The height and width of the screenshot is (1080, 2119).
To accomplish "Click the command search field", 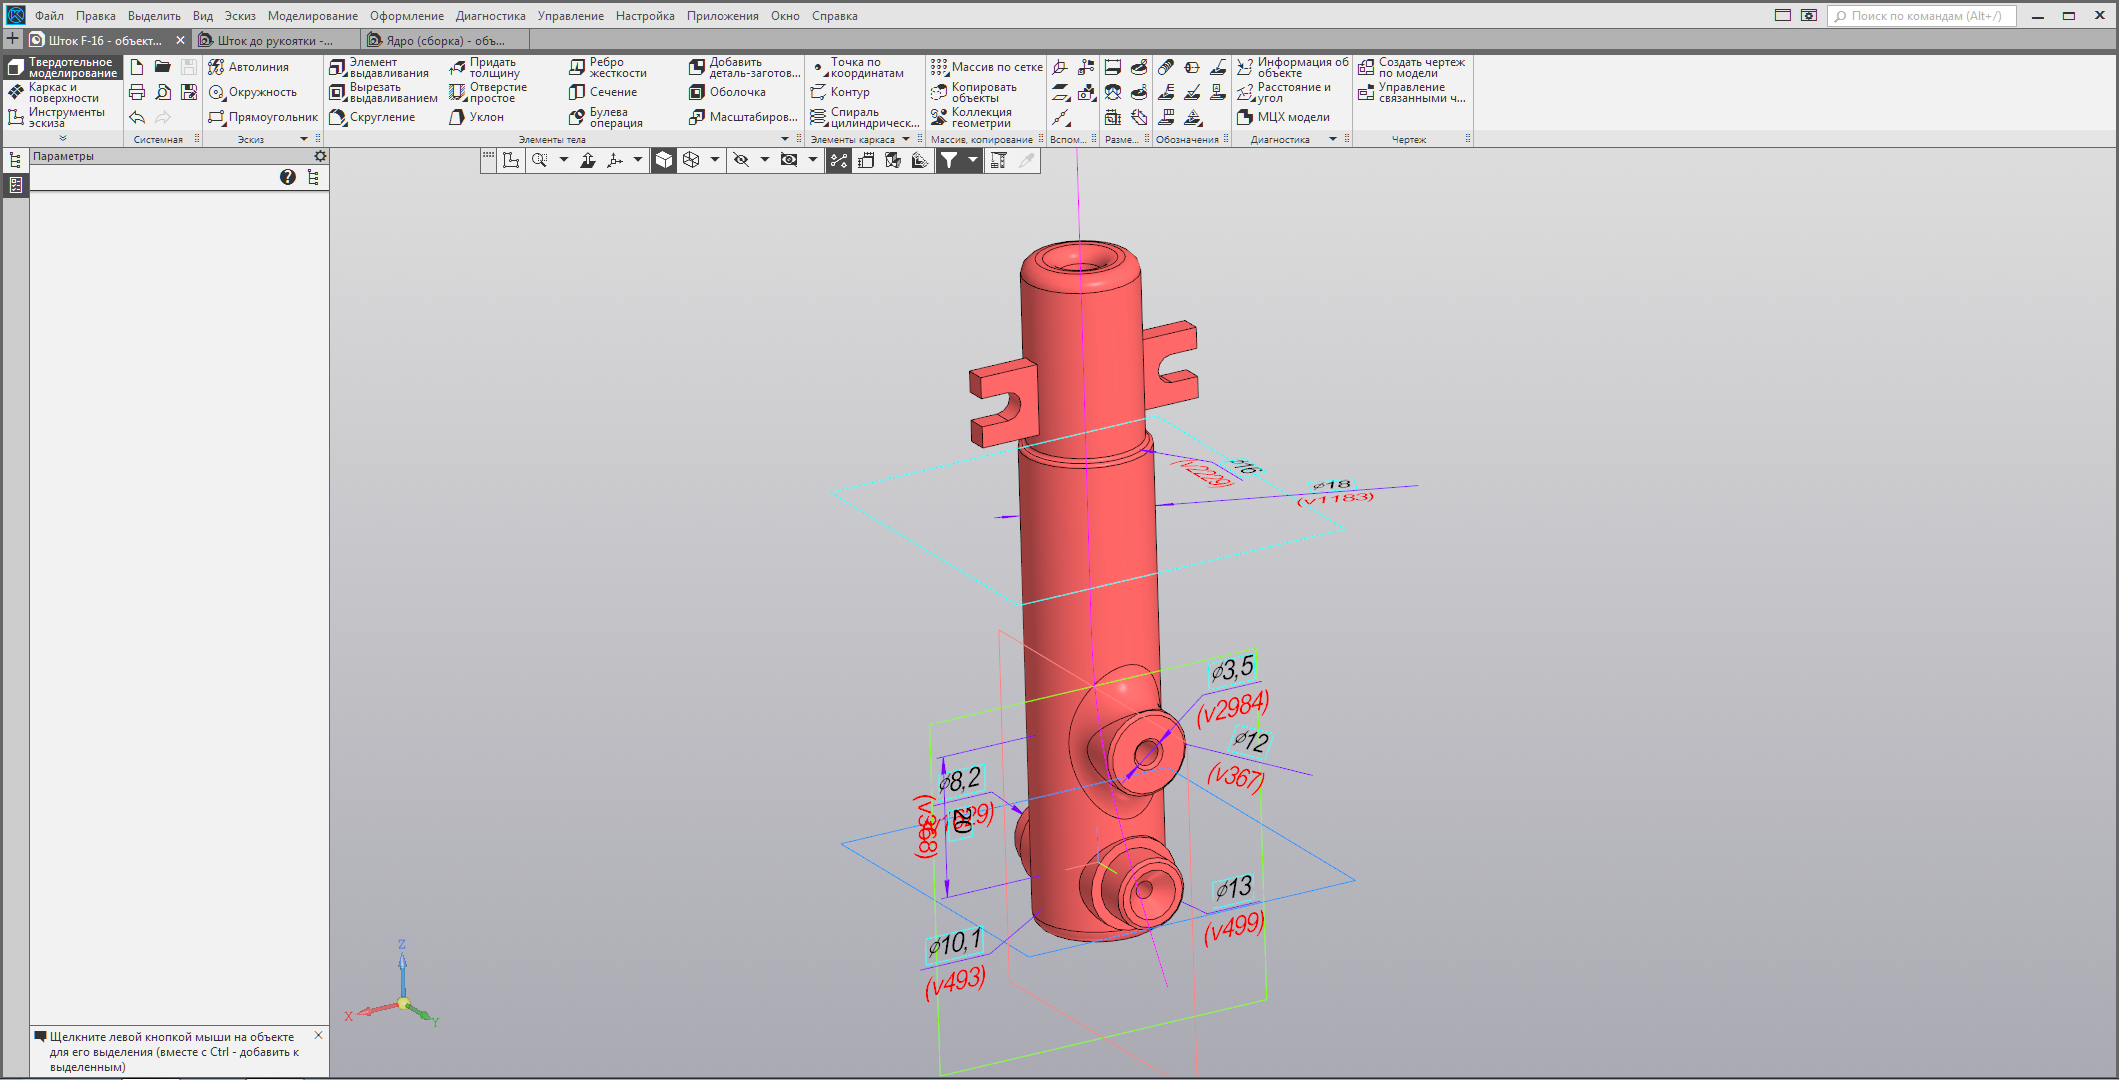I will click(1921, 16).
